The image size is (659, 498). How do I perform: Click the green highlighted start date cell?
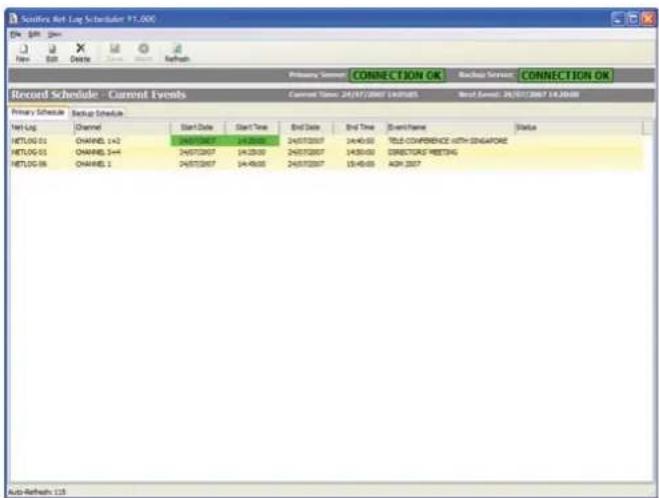pos(198,141)
